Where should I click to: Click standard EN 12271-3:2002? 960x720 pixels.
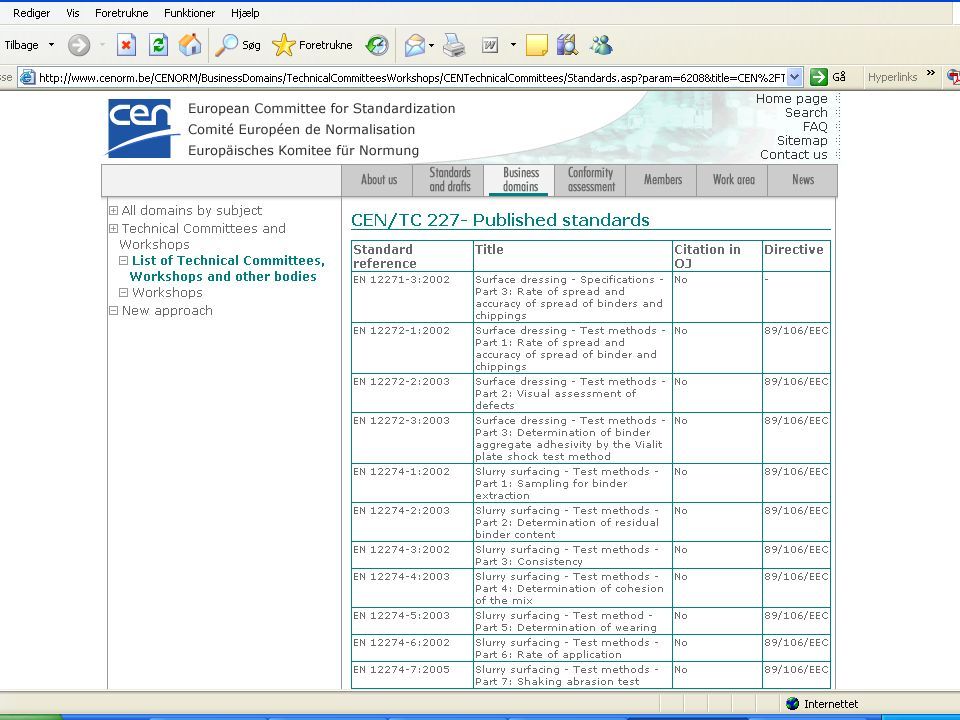coord(402,280)
